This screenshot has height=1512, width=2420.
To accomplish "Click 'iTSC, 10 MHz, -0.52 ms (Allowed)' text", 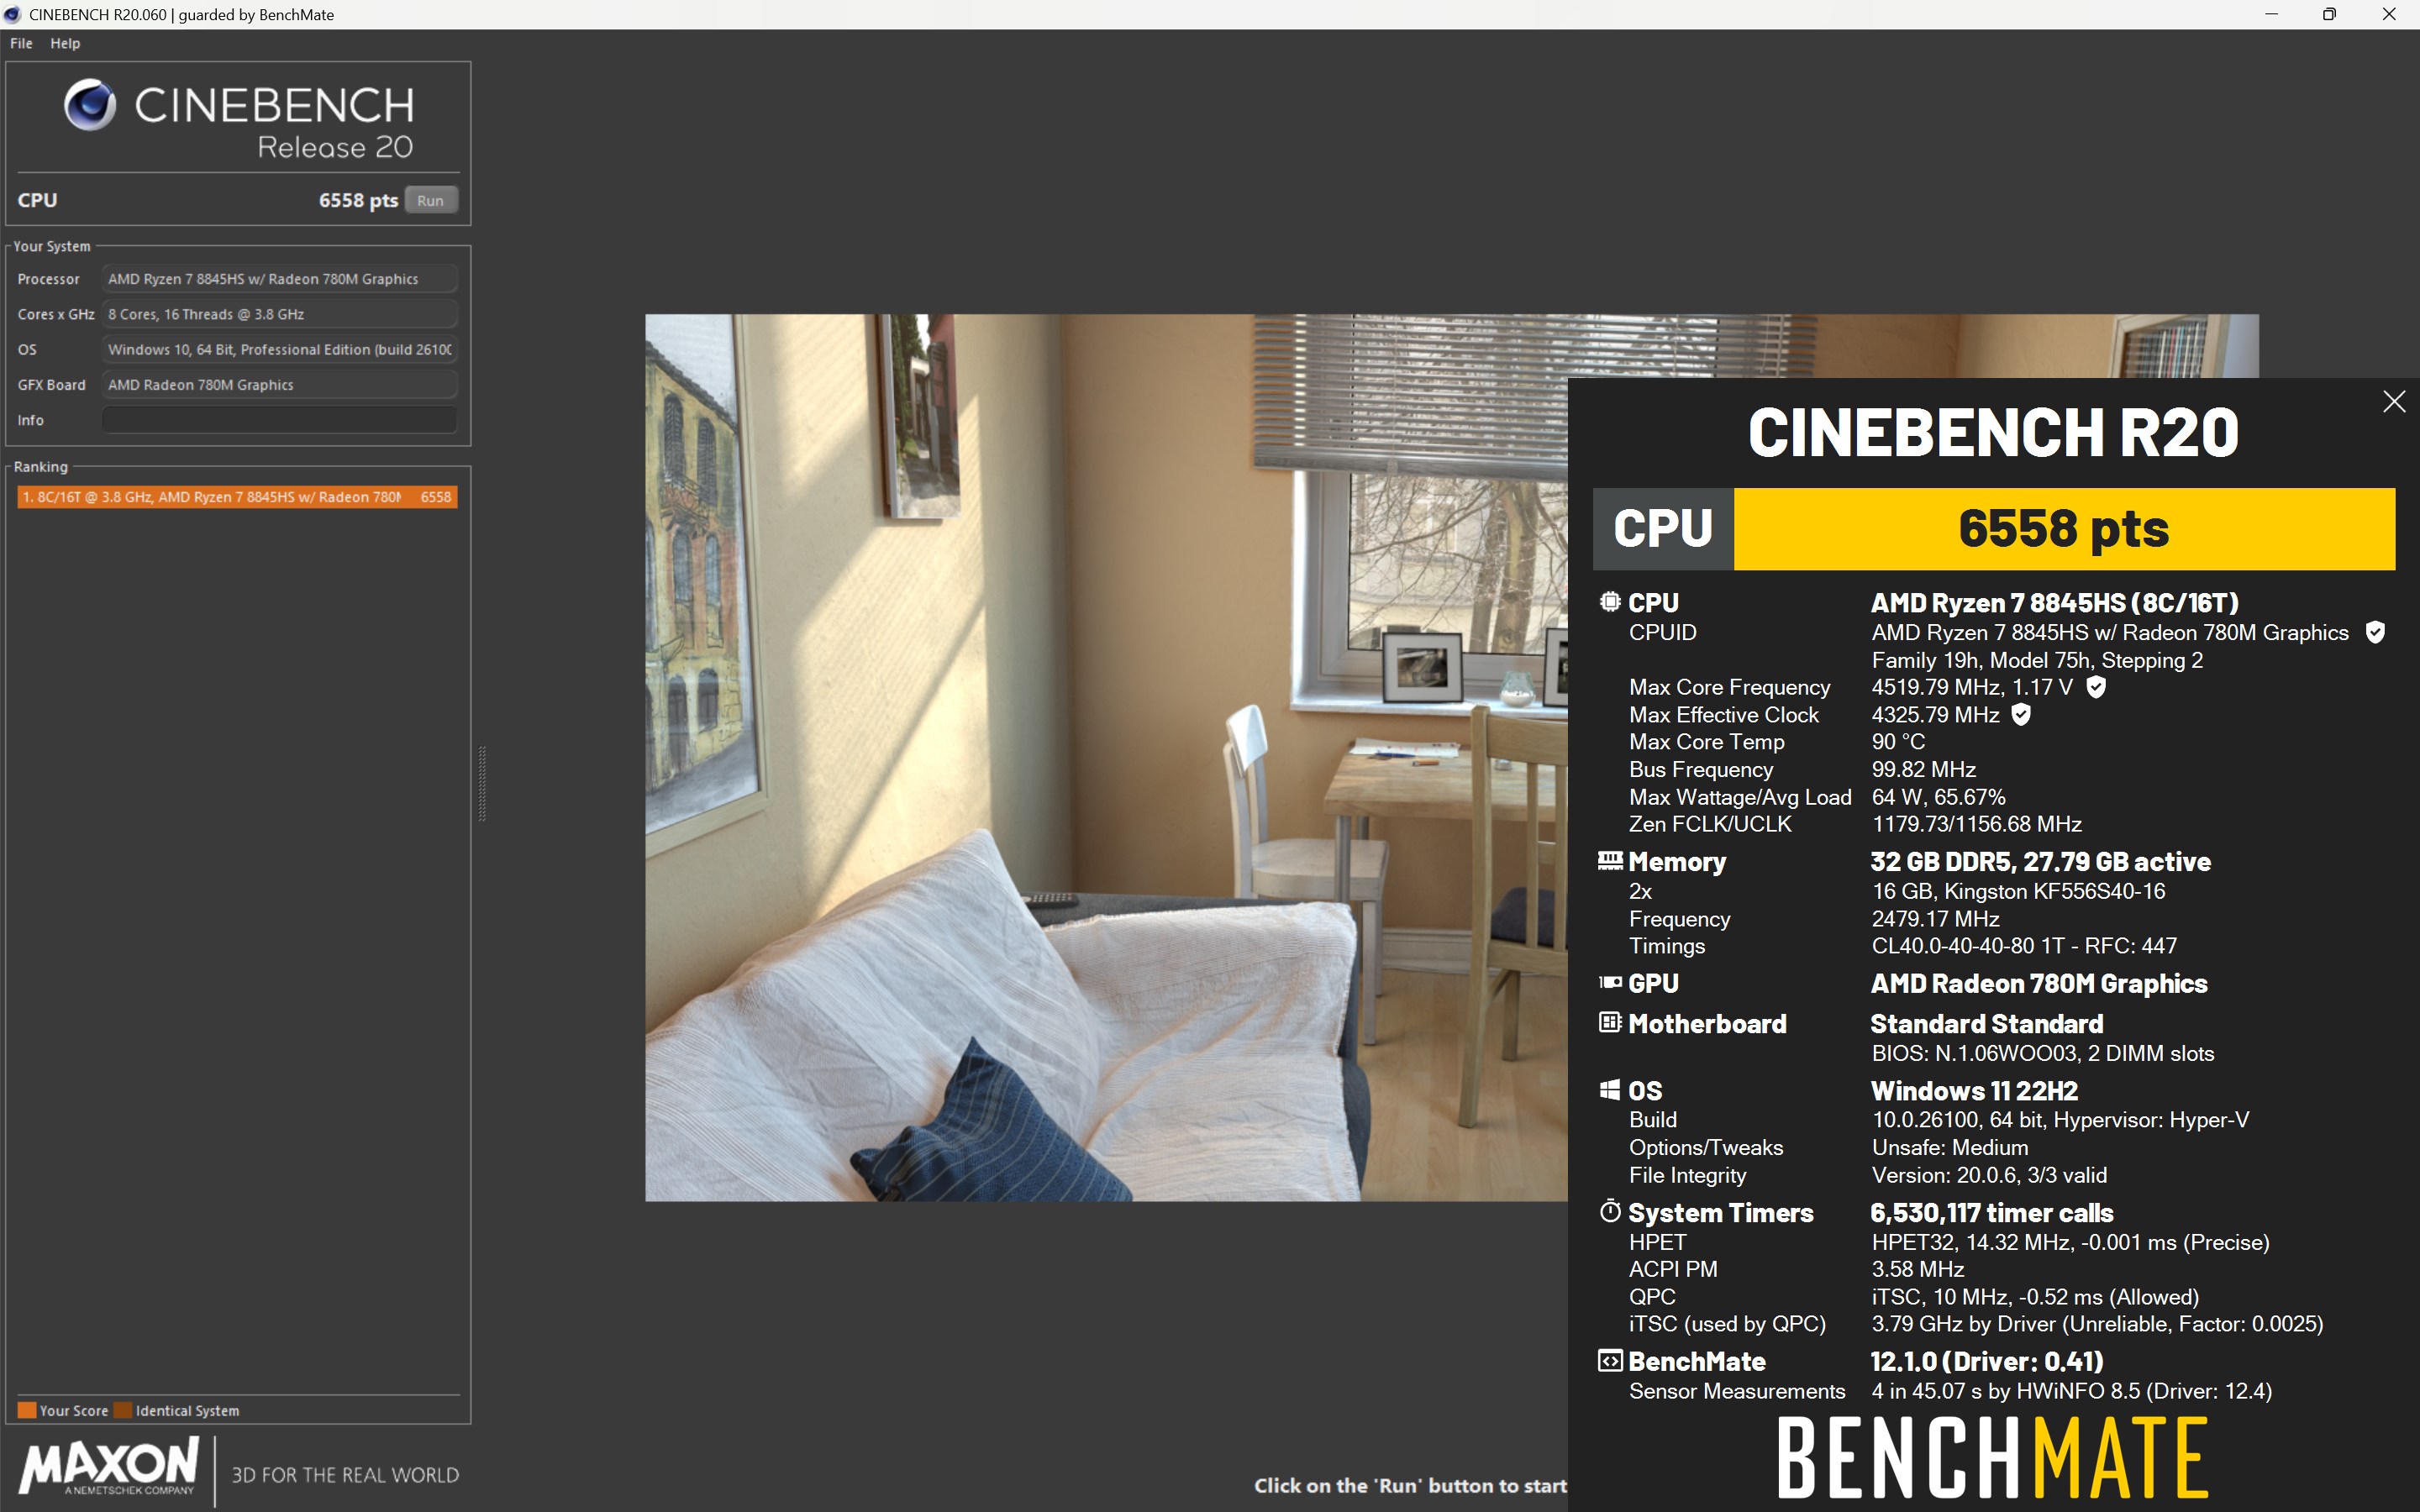I will pos(2035,1297).
